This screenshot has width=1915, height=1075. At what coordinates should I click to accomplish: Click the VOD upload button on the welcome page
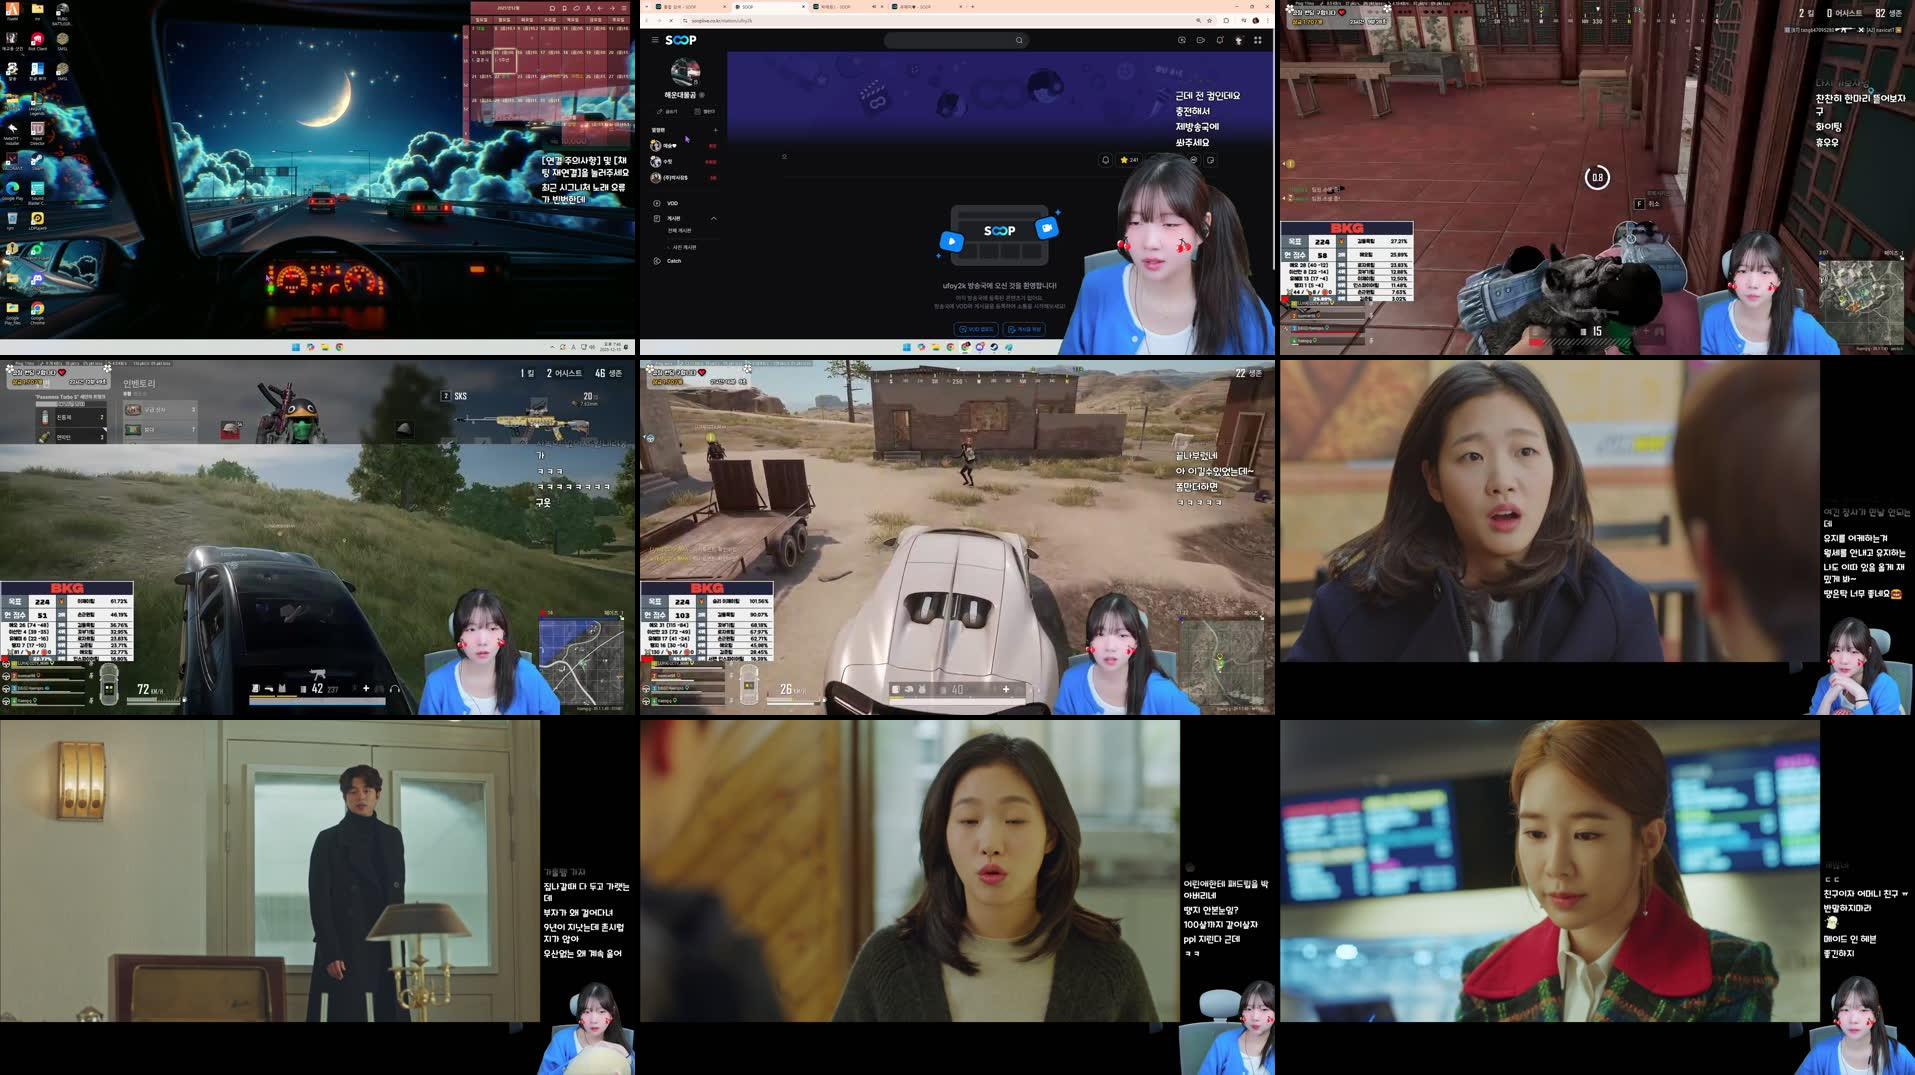[976, 329]
